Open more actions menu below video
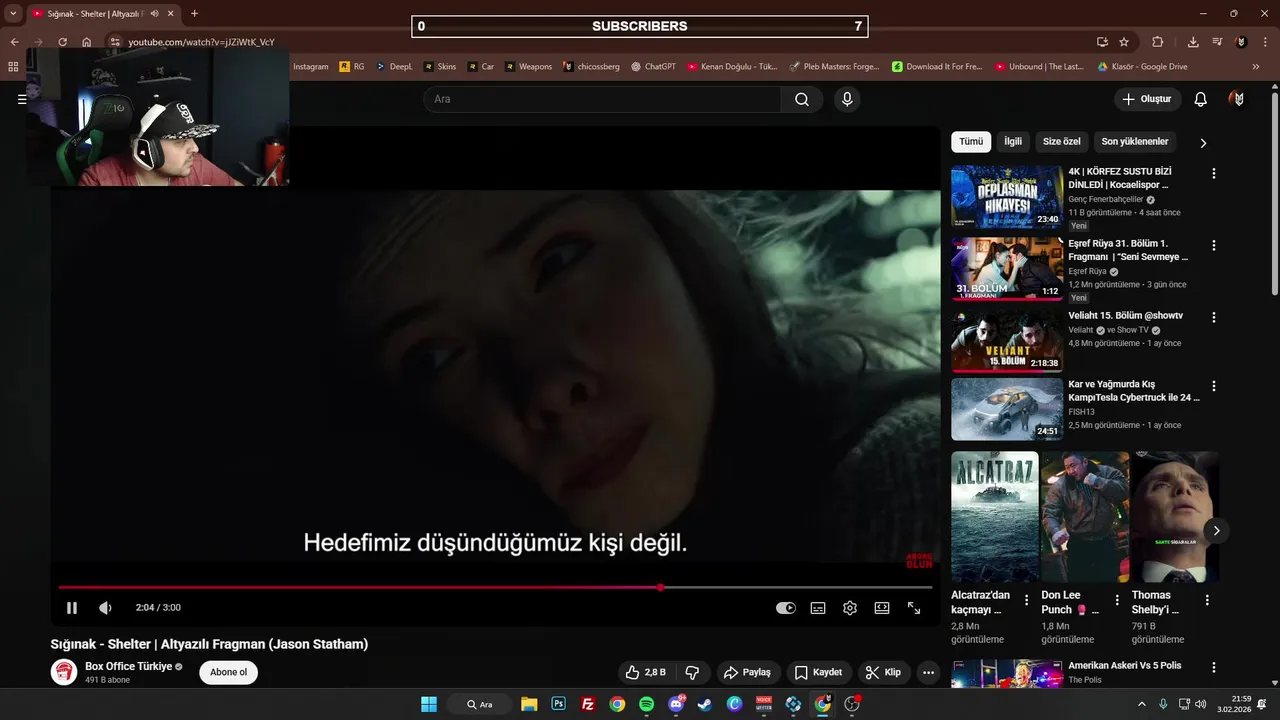The image size is (1280, 720). (929, 672)
